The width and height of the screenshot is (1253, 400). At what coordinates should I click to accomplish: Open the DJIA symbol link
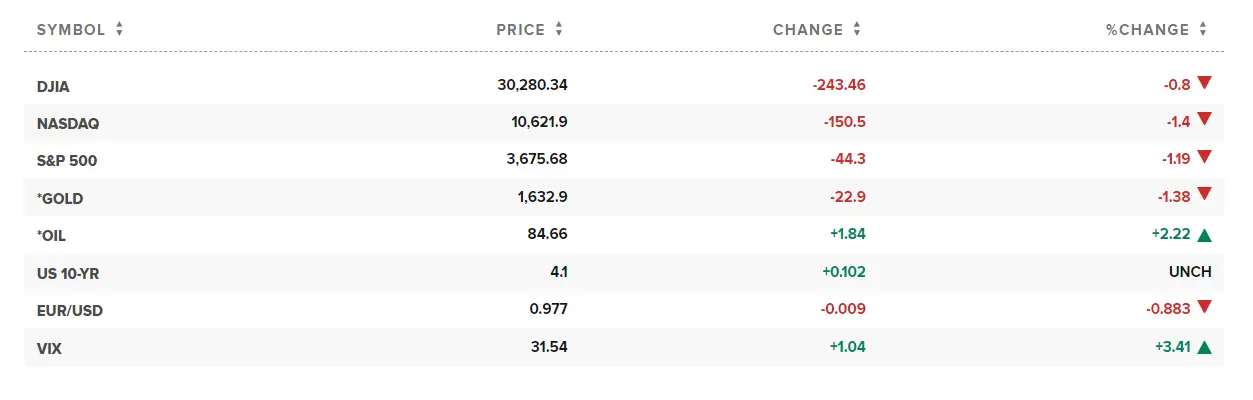[x=53, y=86]
